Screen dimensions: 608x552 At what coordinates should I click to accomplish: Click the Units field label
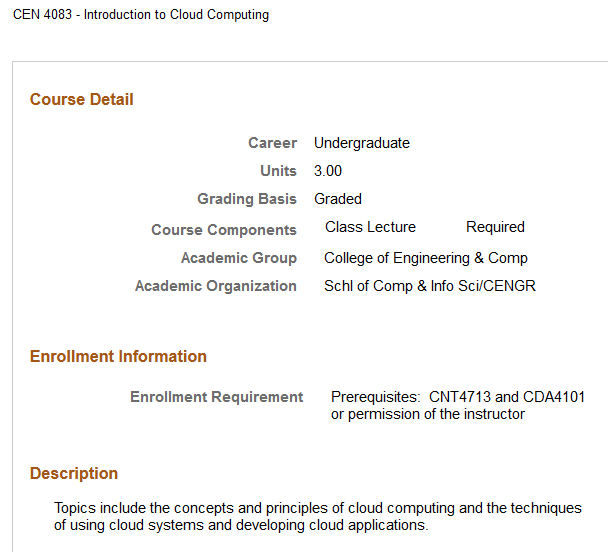click(278, 171)
